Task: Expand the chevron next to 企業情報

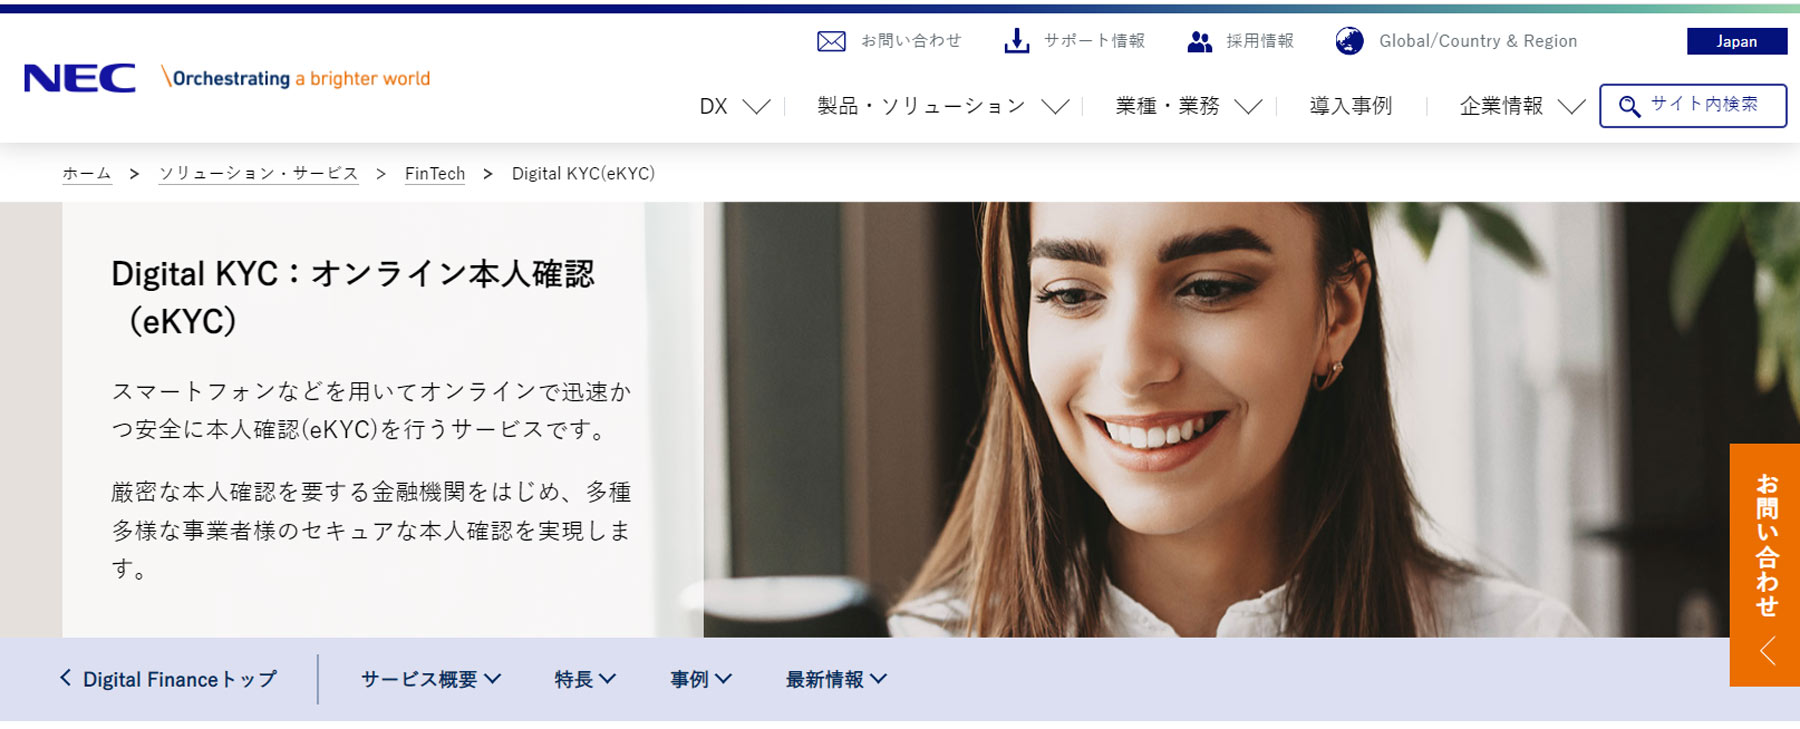Action: click(1571, 106)
